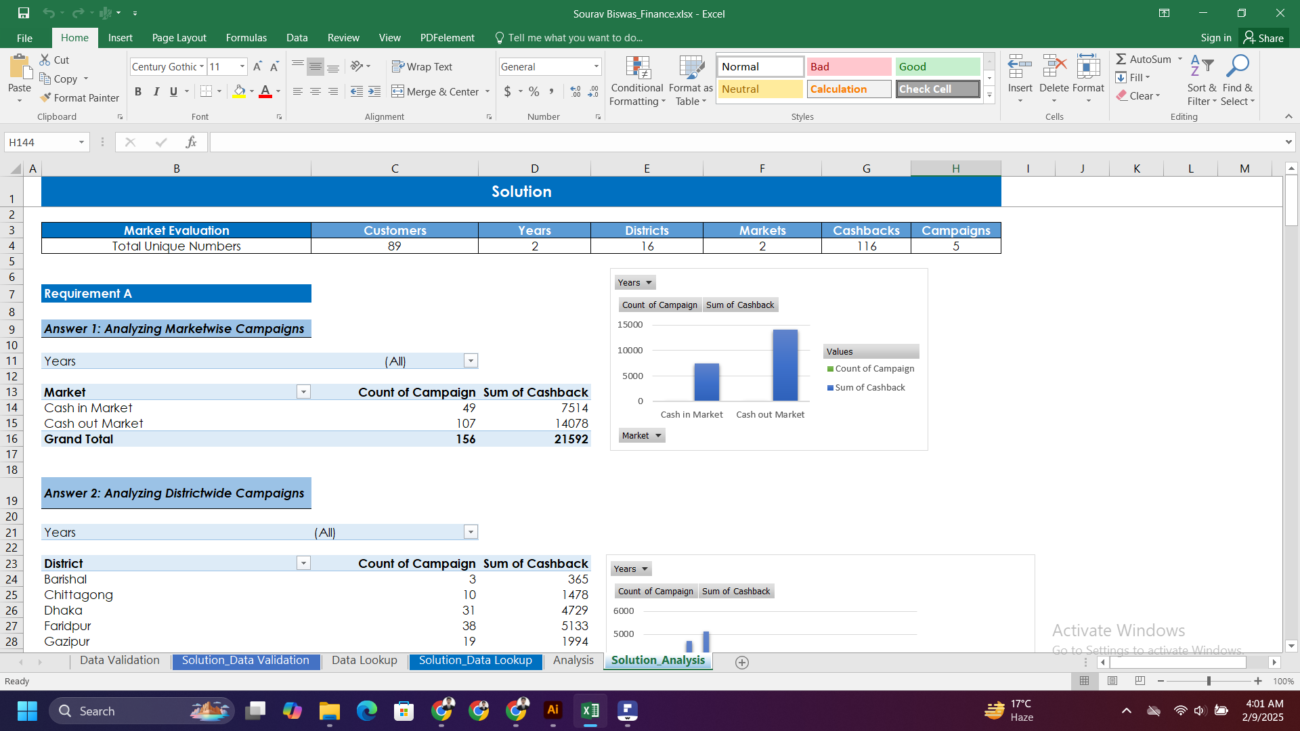Image resolution: width=1300 pixels, height=731 pixels.
Task: Click the Increase Font Size icon
Action: coord(257,67)
